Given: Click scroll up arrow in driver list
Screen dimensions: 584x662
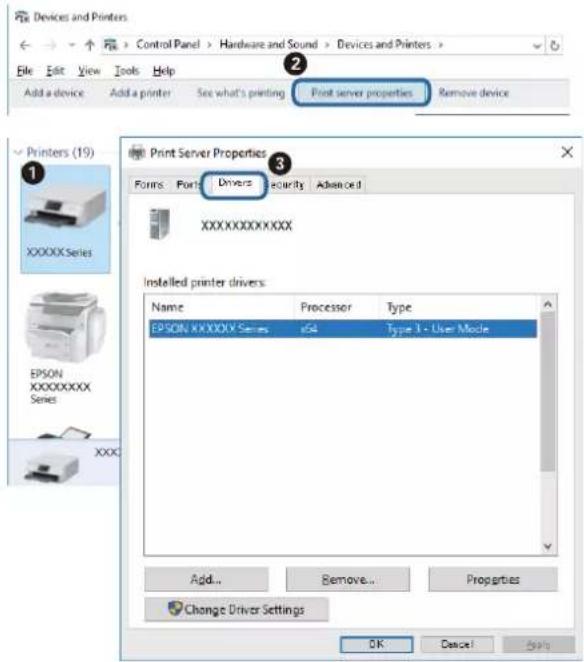Looking at the screenshot, I should tap(548, 304).
